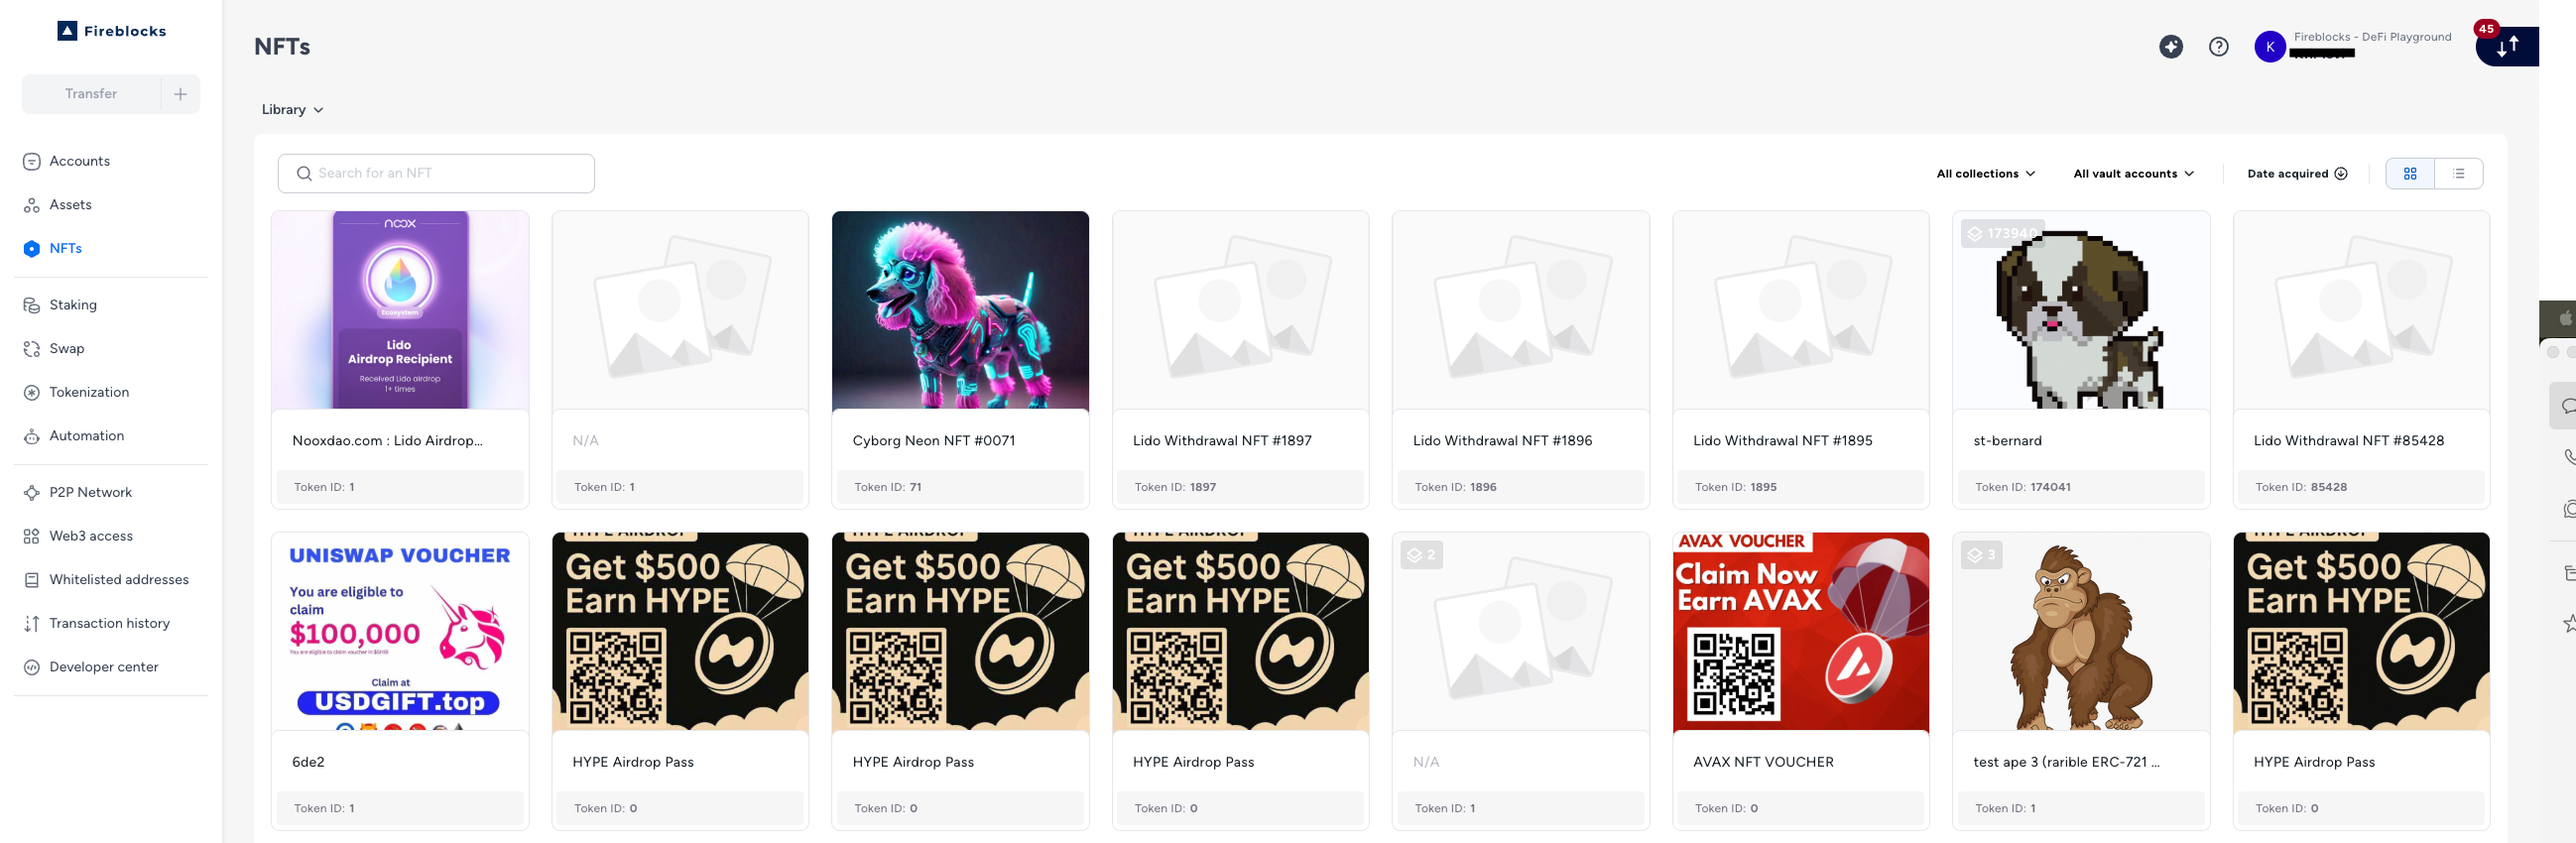Click Token ID: 174041

2022,488
